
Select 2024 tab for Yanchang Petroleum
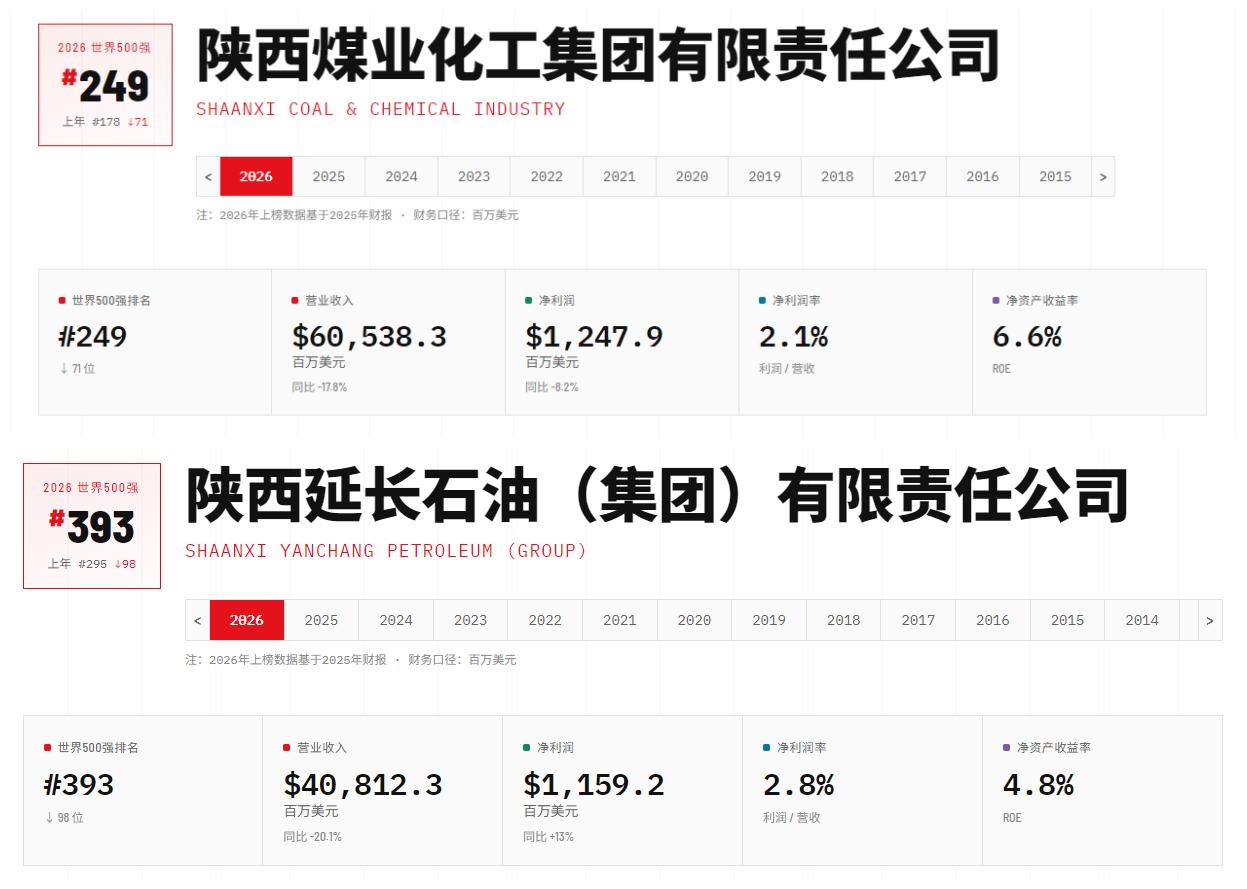pyautogui.click(x=396, y=620)
